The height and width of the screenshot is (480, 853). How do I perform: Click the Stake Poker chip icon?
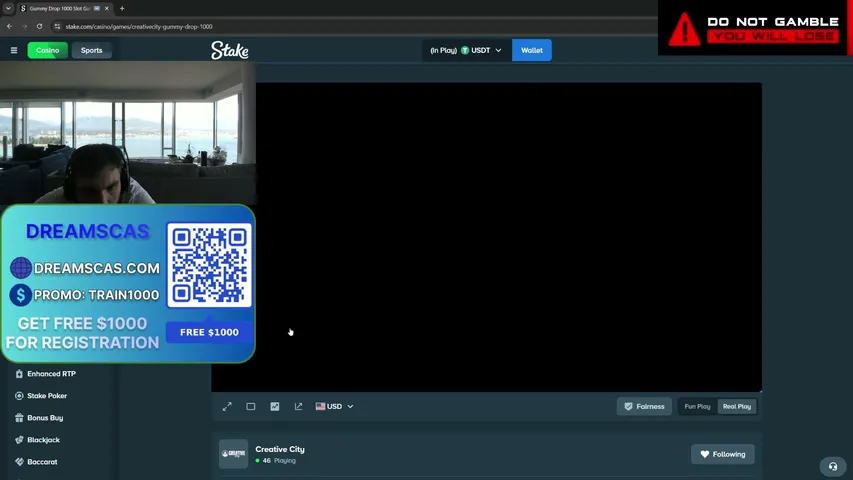19,396
